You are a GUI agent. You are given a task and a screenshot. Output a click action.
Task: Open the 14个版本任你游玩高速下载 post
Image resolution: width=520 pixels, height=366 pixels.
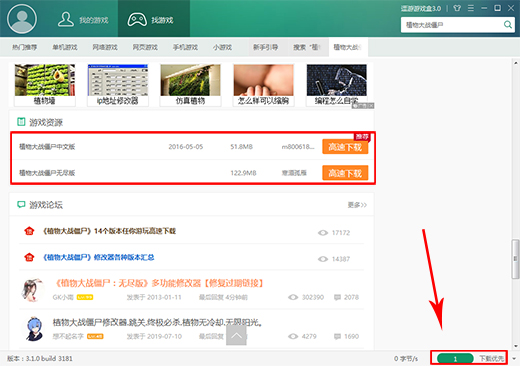(x=109, y=231)
